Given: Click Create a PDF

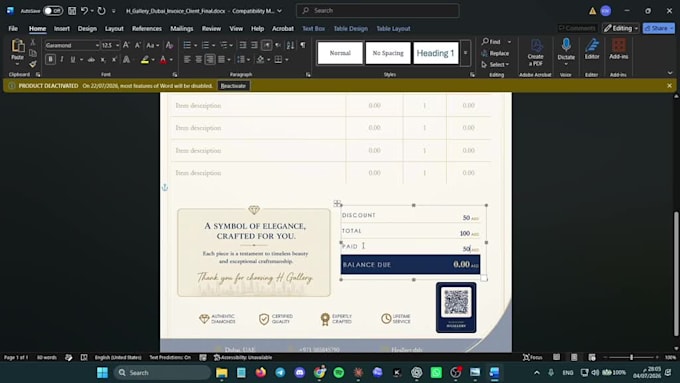Looking at the screenshot, I should coord(536,53).
